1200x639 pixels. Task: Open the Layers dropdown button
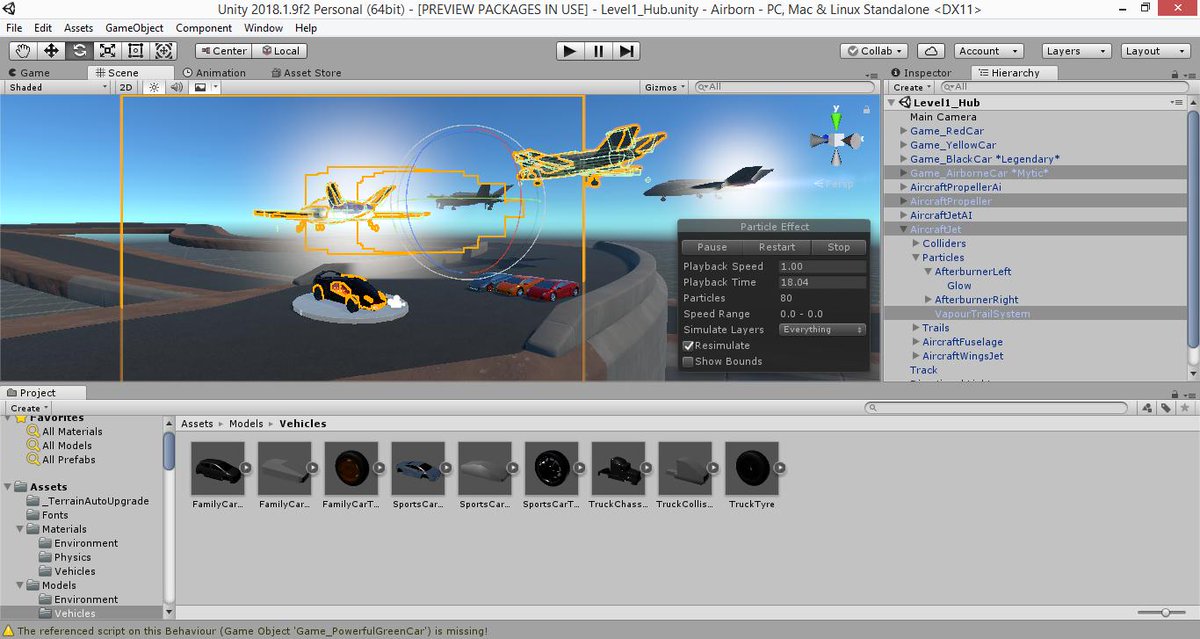(x=1075, y=51)
